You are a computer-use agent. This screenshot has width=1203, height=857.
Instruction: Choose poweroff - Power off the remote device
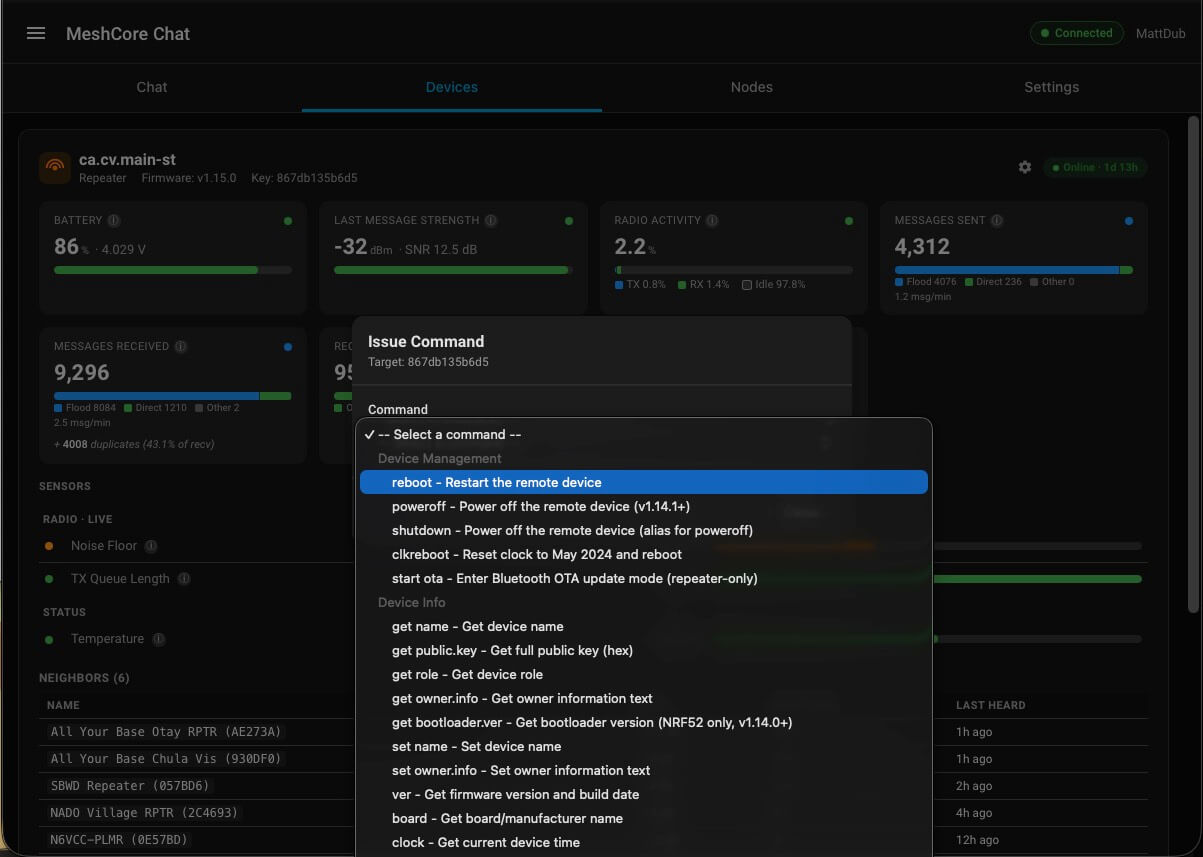(644, 506)
